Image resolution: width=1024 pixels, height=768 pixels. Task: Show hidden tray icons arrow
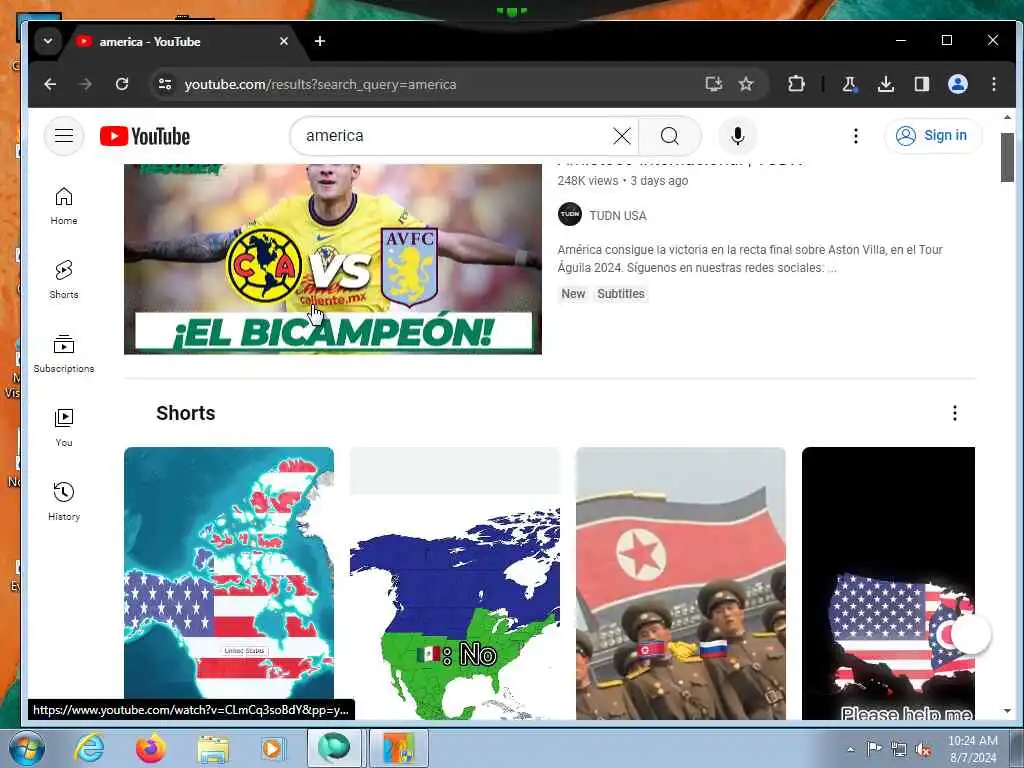coord(850,749)
